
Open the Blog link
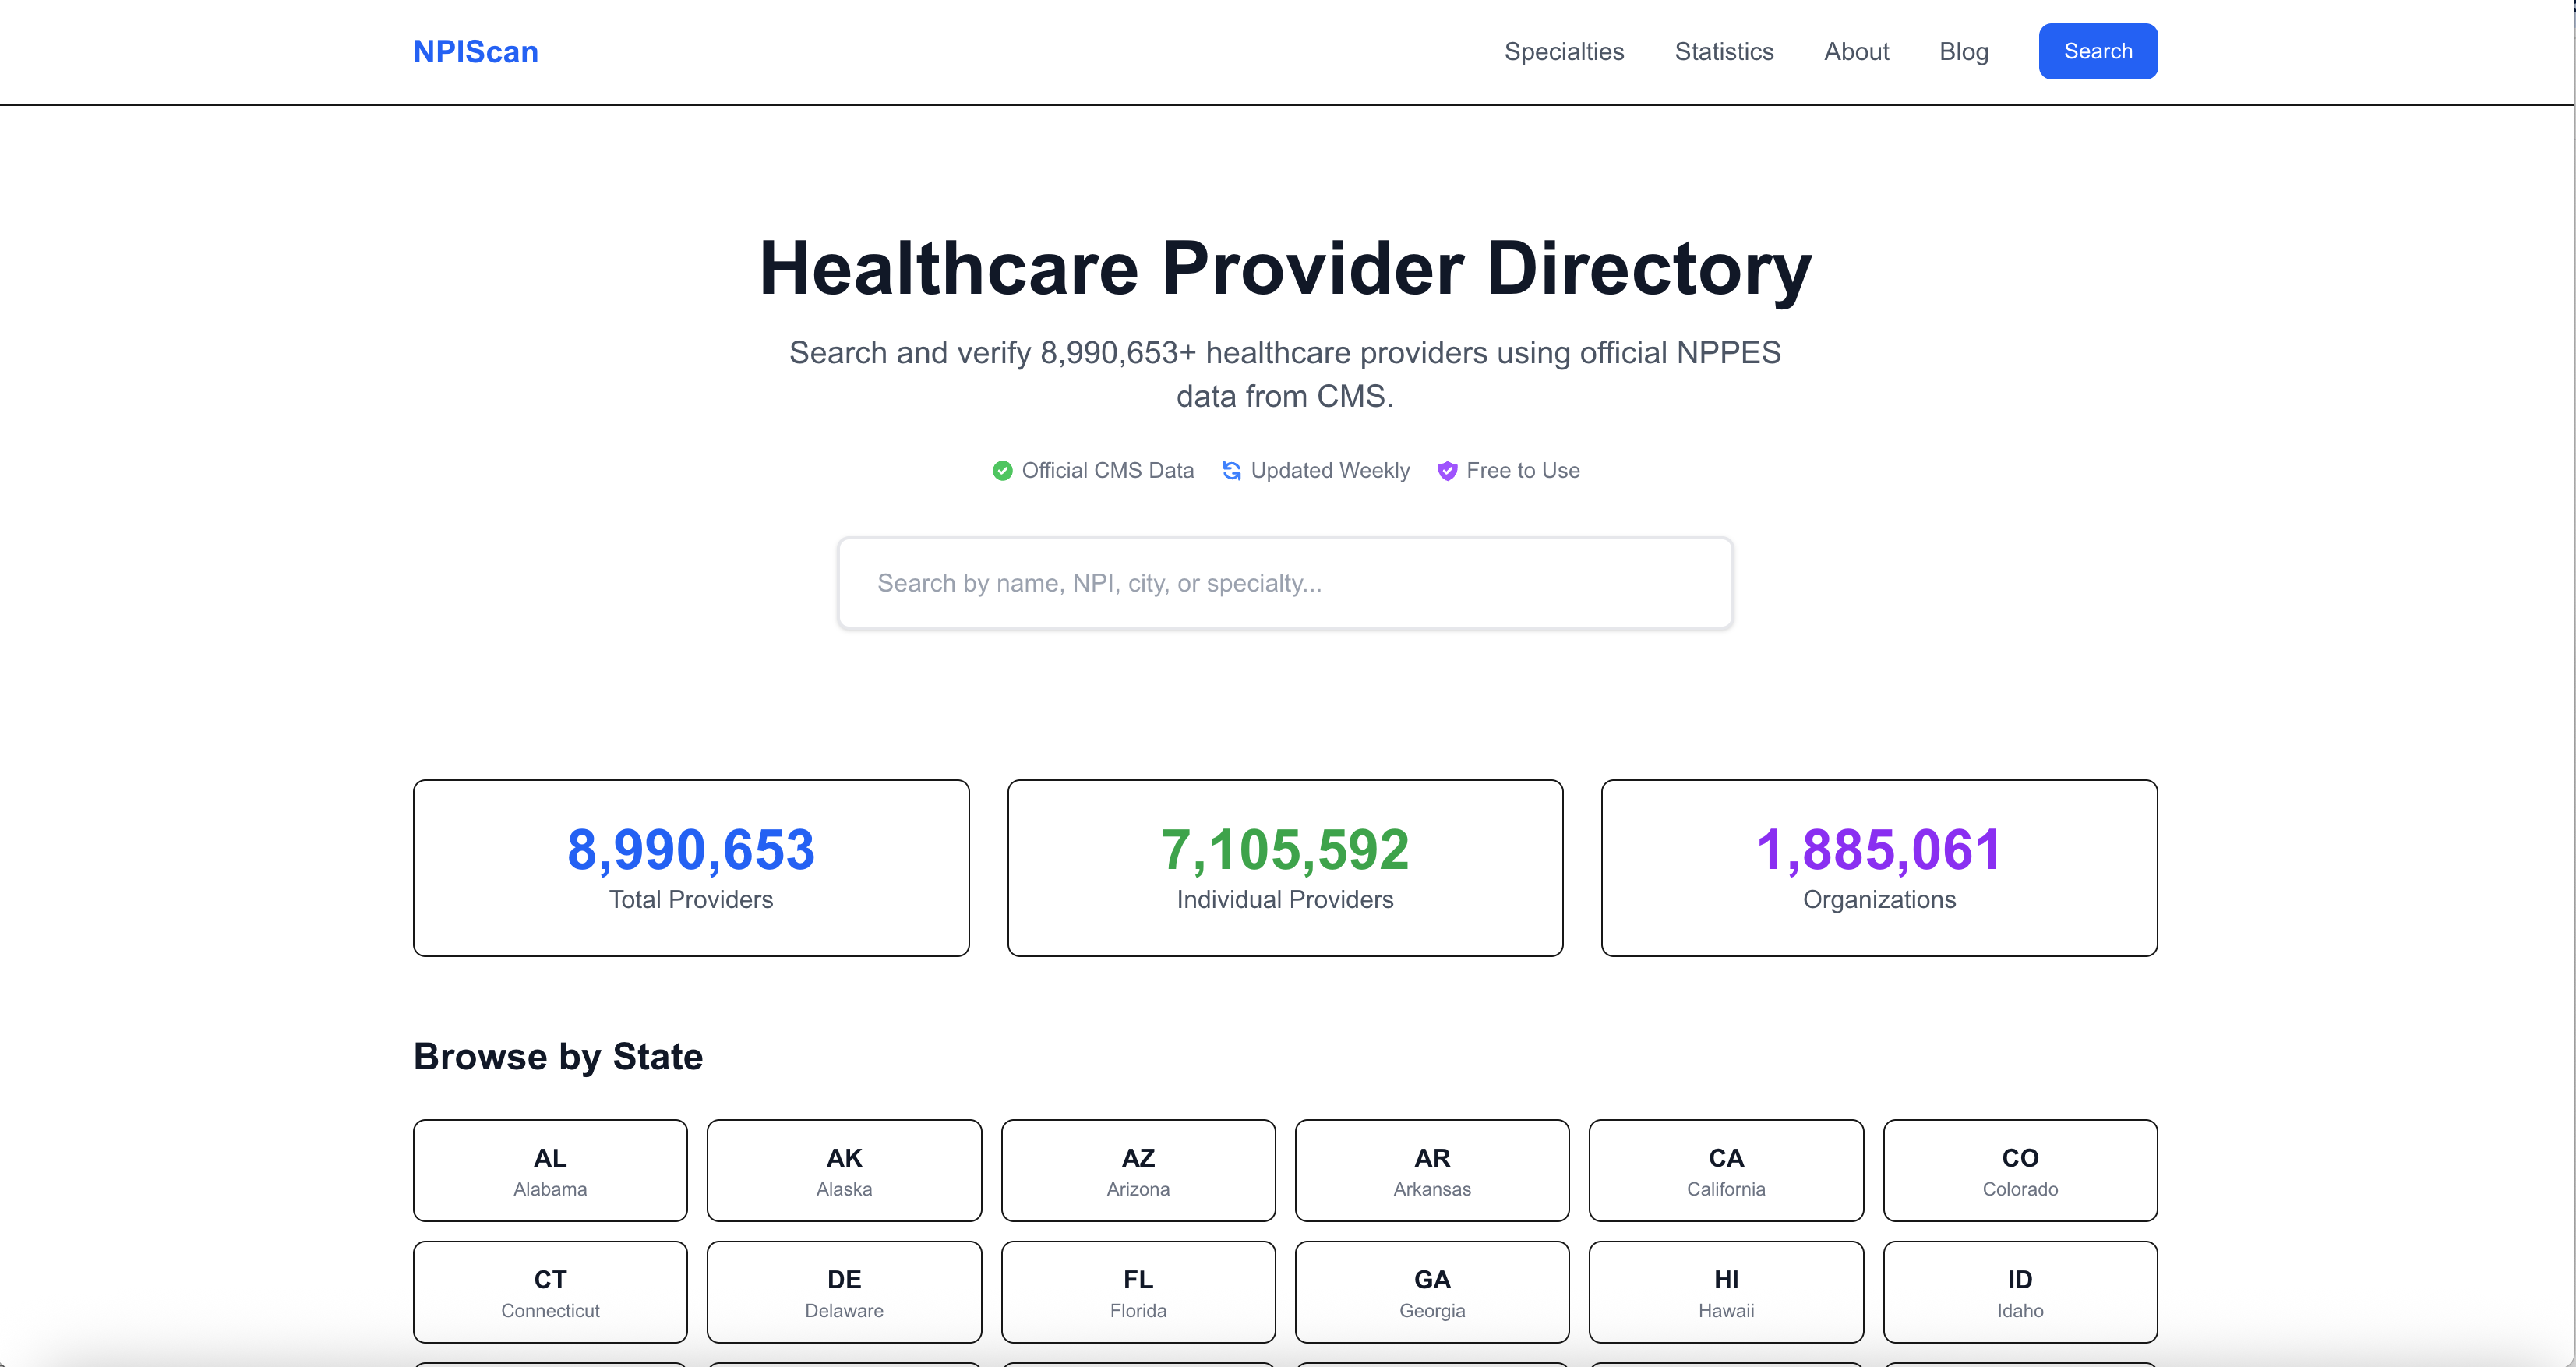point(1963,52)
